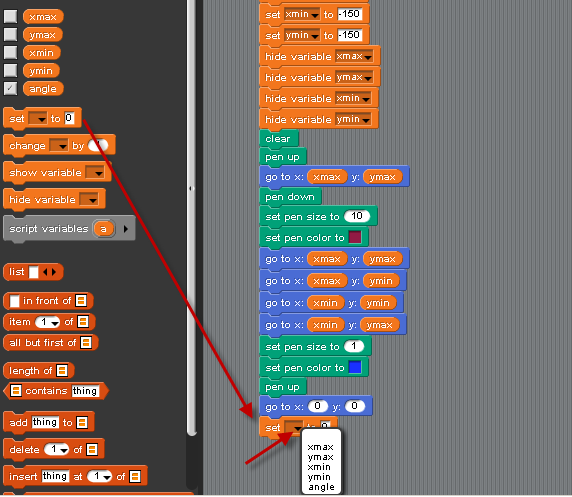Expand script variables with the right arrow

(x=126, y=229)
